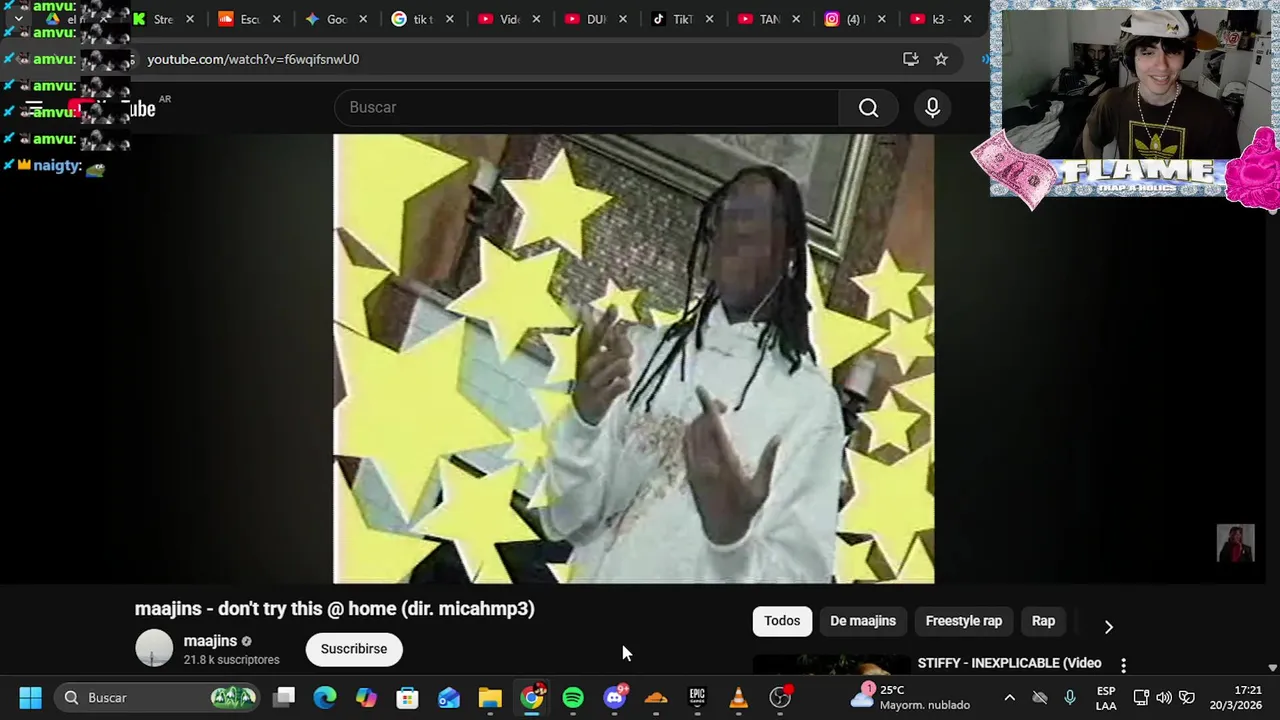The width and height of the screenshot is (1280, 720).
Task: Open the maajins channel avatar
Action: [x=154, y=648]
